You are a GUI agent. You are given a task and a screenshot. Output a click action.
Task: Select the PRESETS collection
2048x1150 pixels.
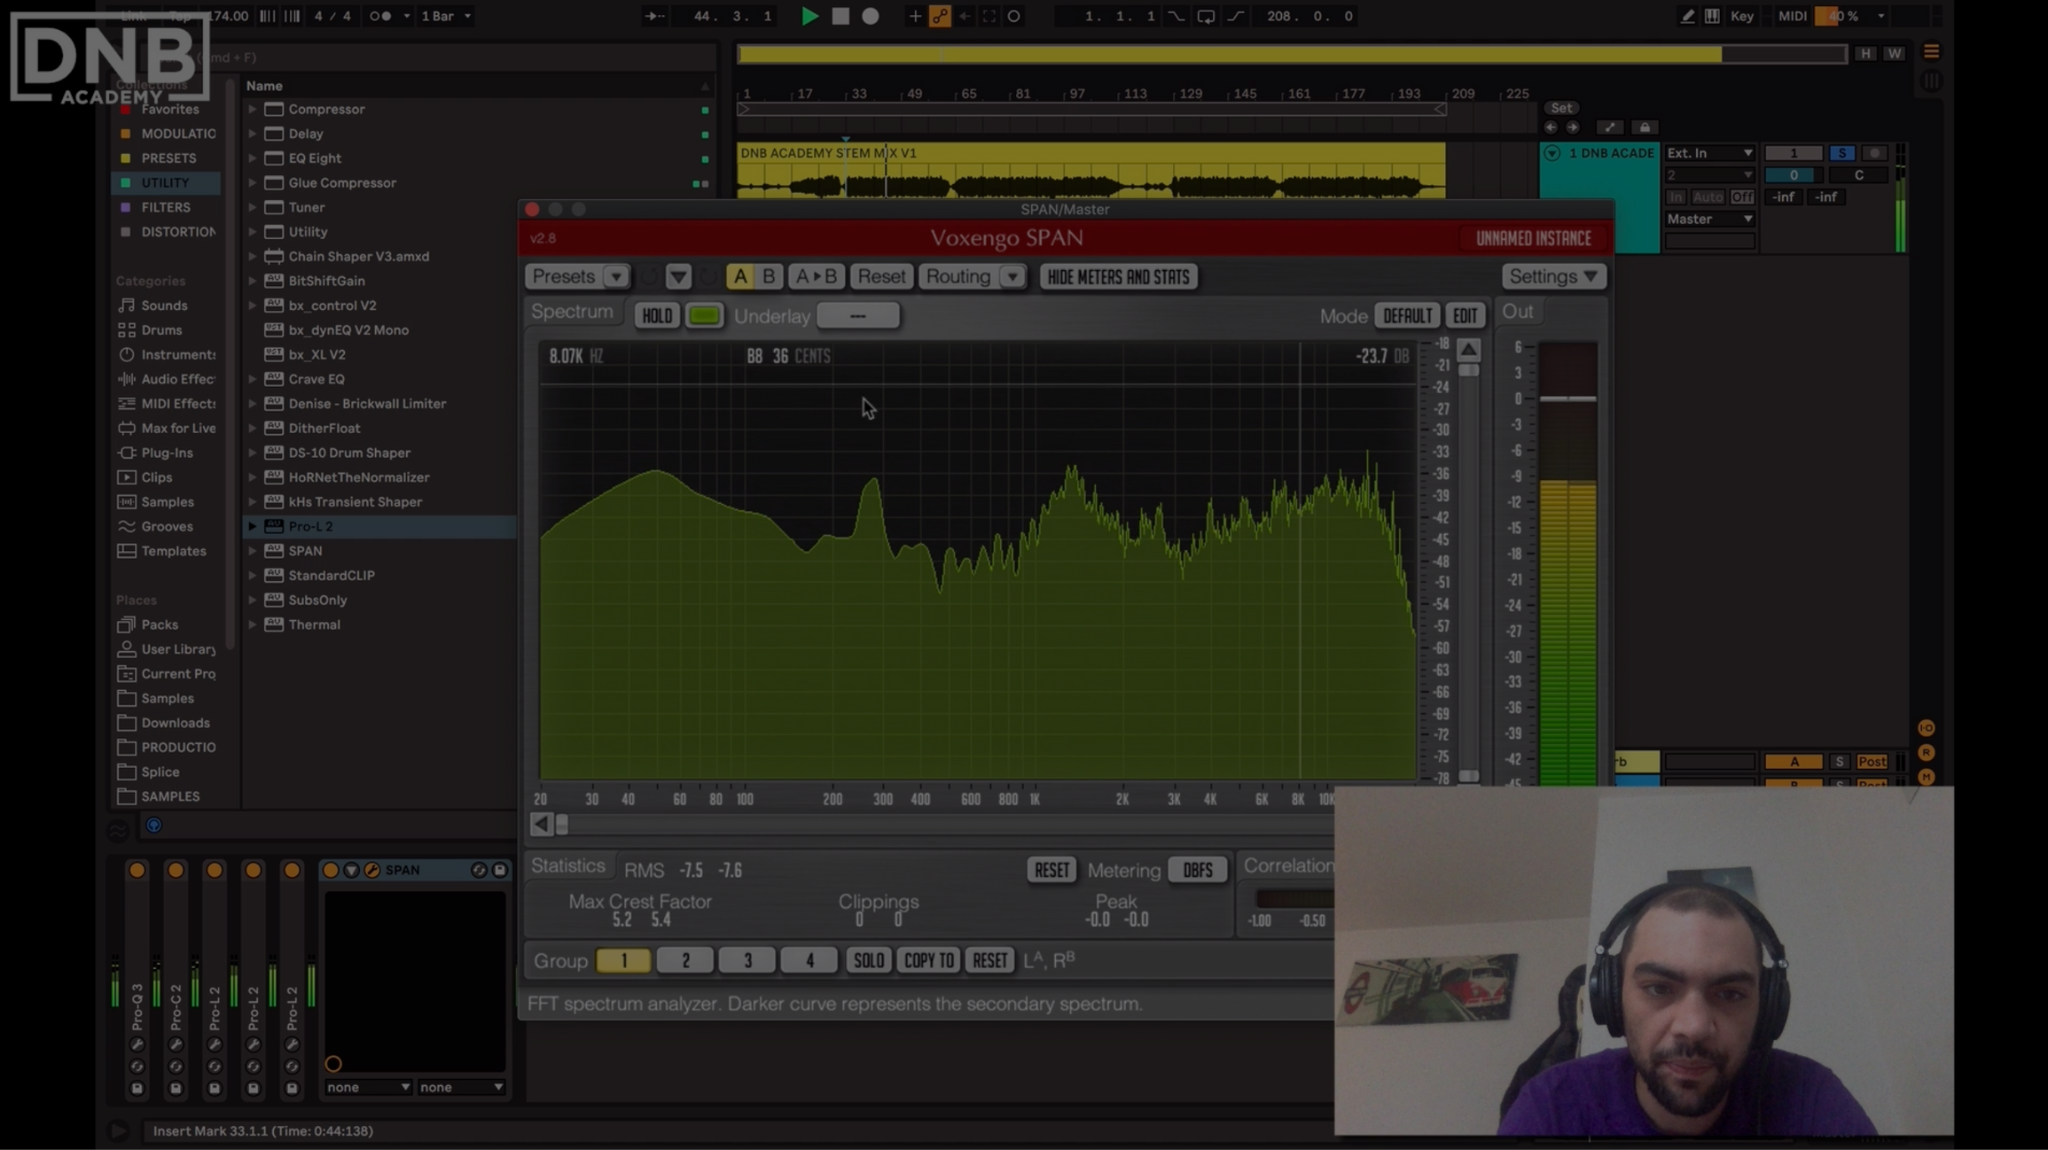pos(168,158)
